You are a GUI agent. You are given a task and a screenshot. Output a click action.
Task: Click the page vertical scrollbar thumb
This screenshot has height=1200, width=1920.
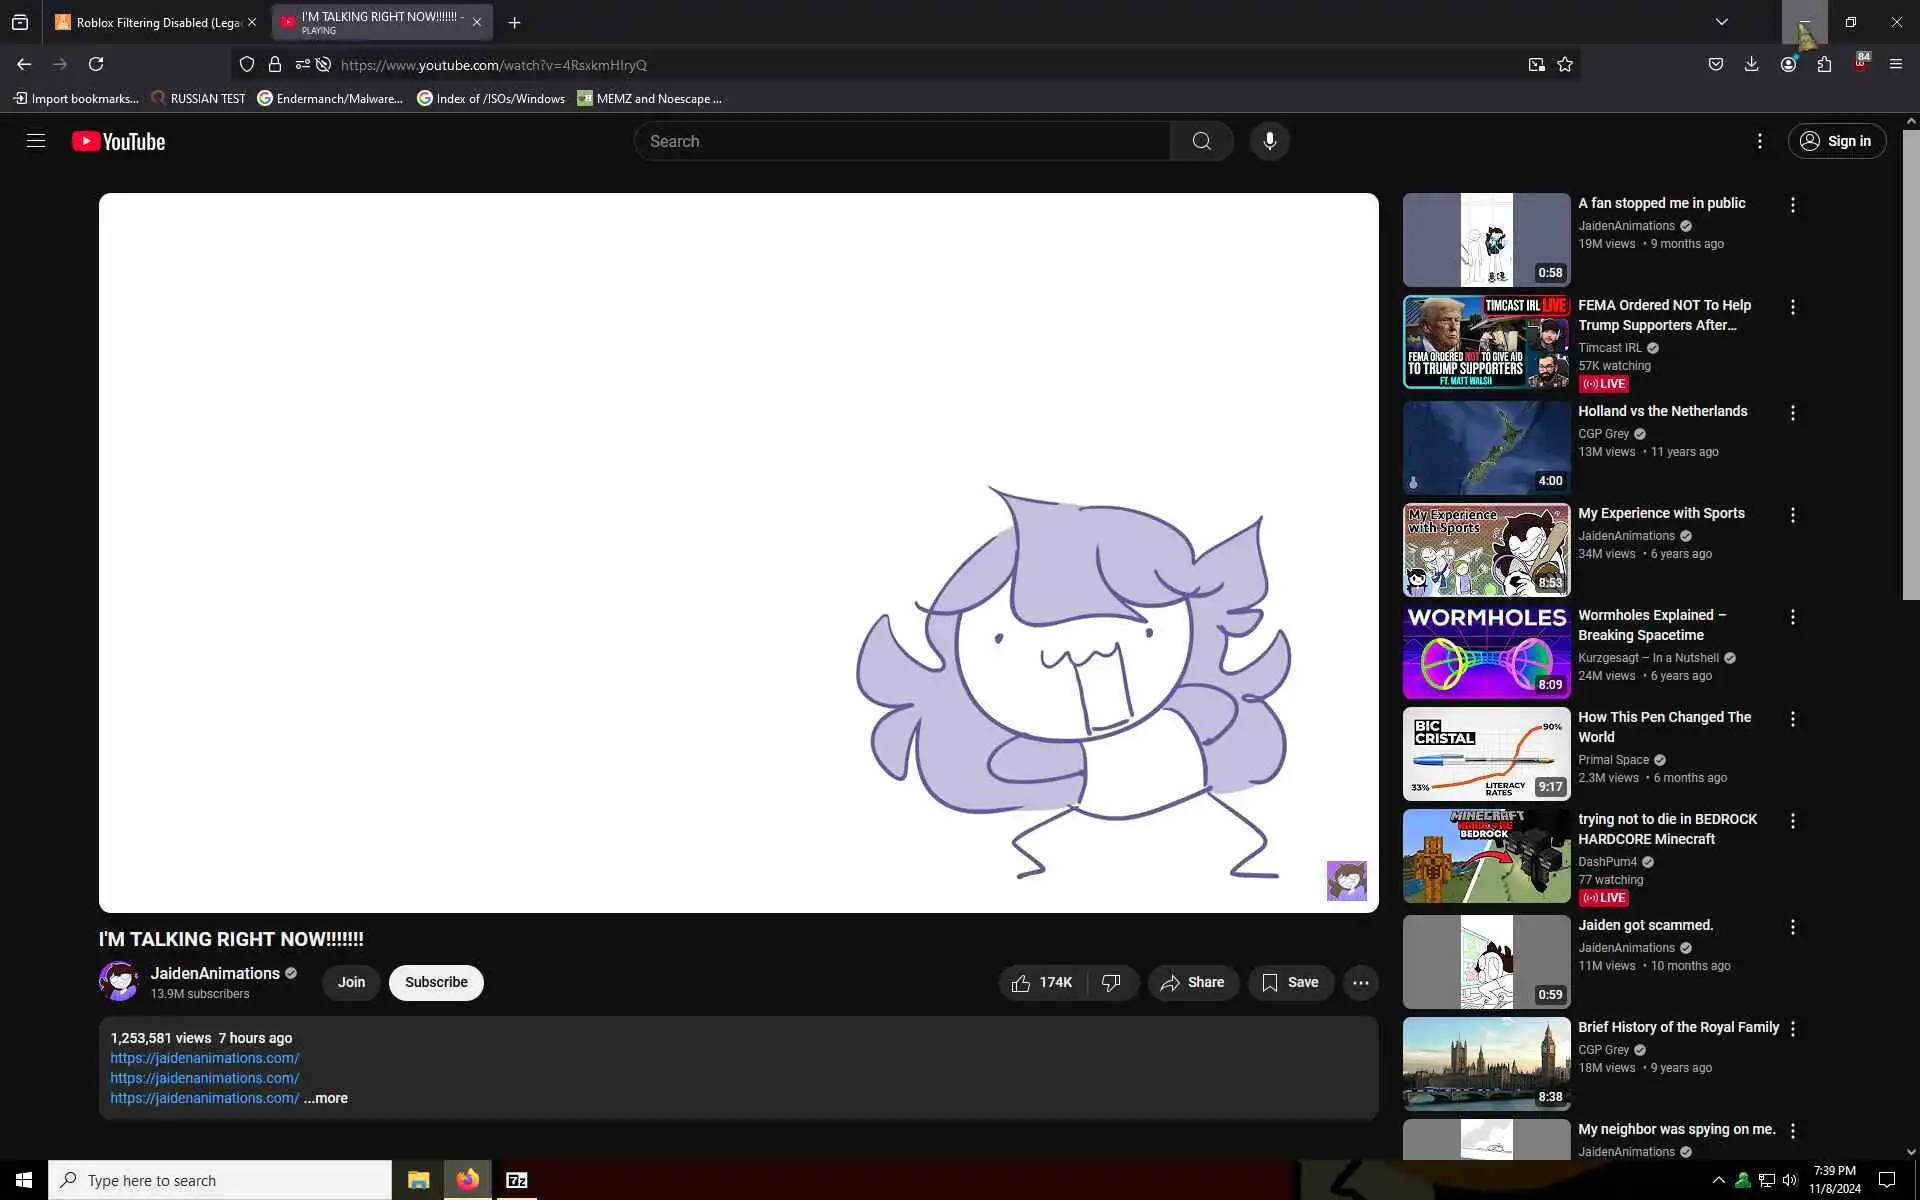[1910, 365]
